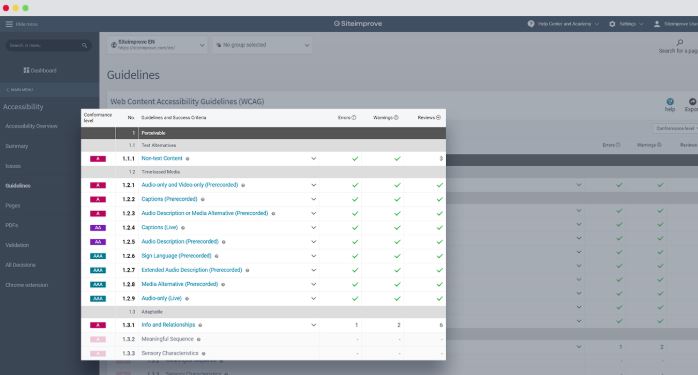Click the blue Help icon beside WCAG heading
Screen dimensions: 698x375
point(670,102)
